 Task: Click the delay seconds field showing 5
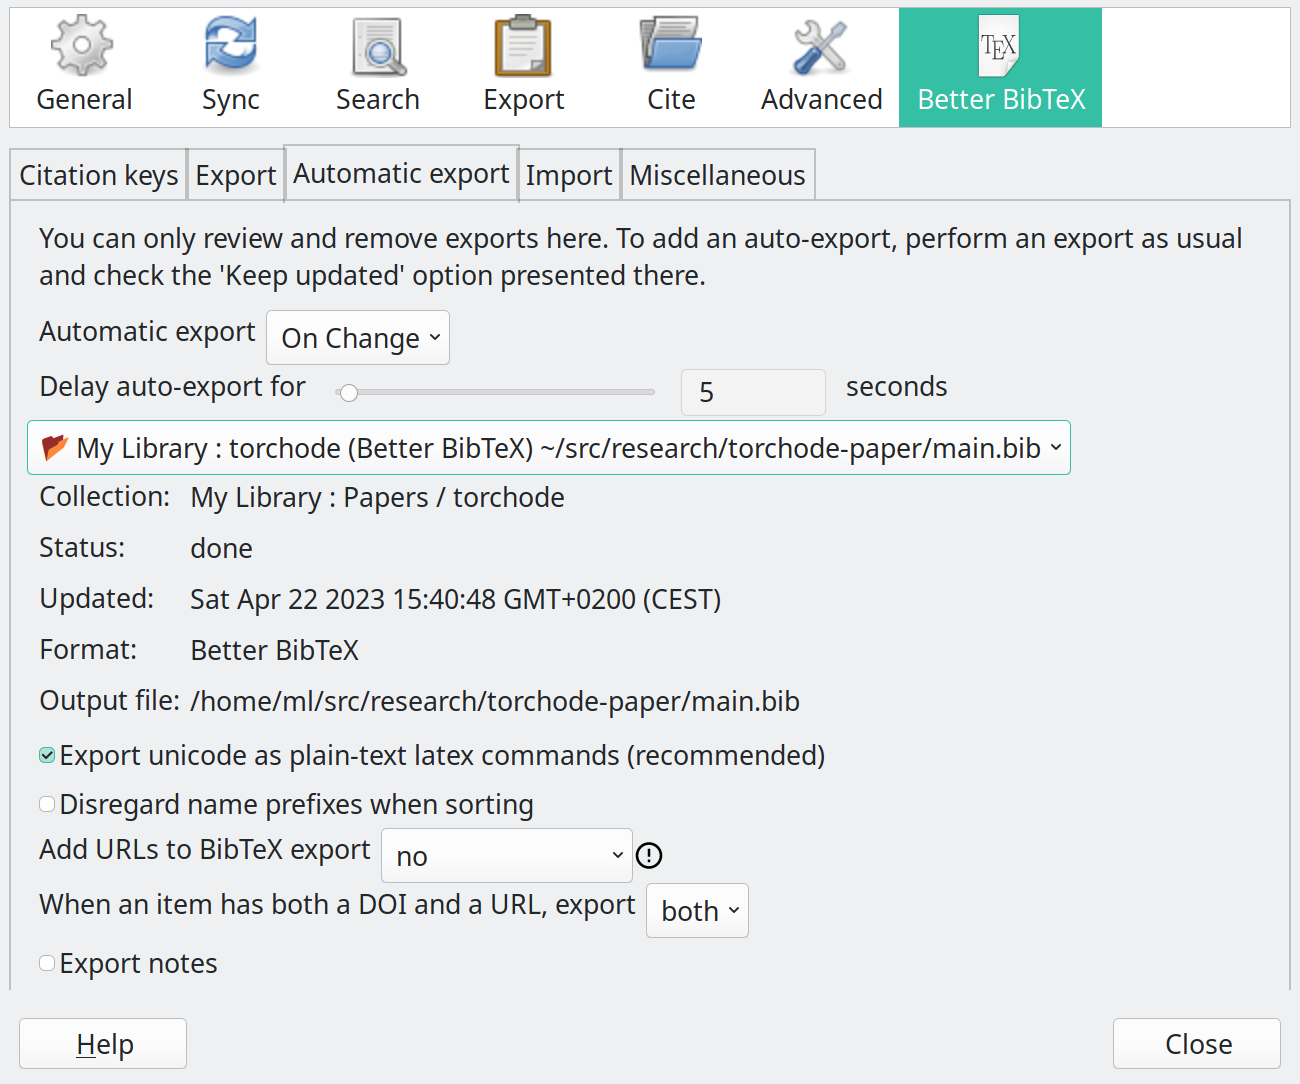tap(753, 392)
